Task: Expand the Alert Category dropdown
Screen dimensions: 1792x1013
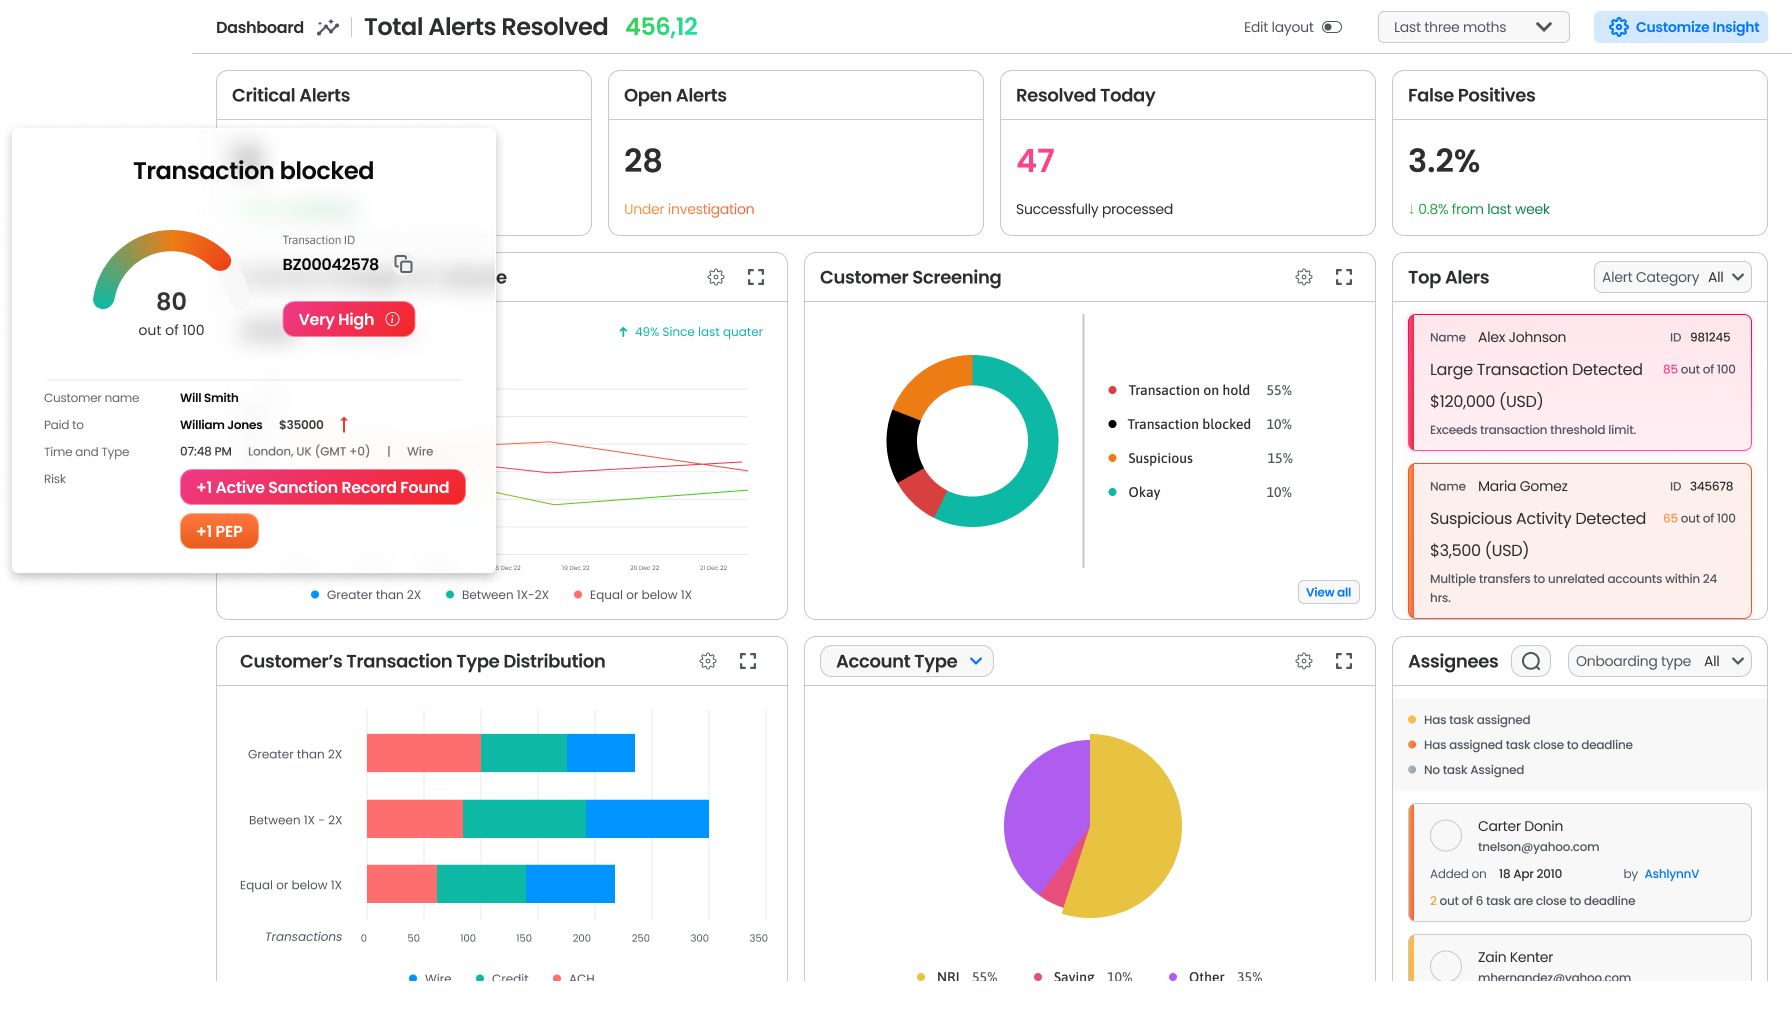Action: tap(1672, 277)
